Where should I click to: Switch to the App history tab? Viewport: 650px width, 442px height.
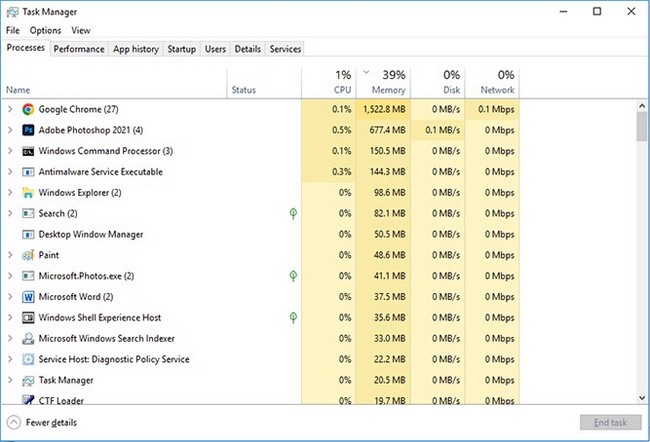(x=136, y=49)
